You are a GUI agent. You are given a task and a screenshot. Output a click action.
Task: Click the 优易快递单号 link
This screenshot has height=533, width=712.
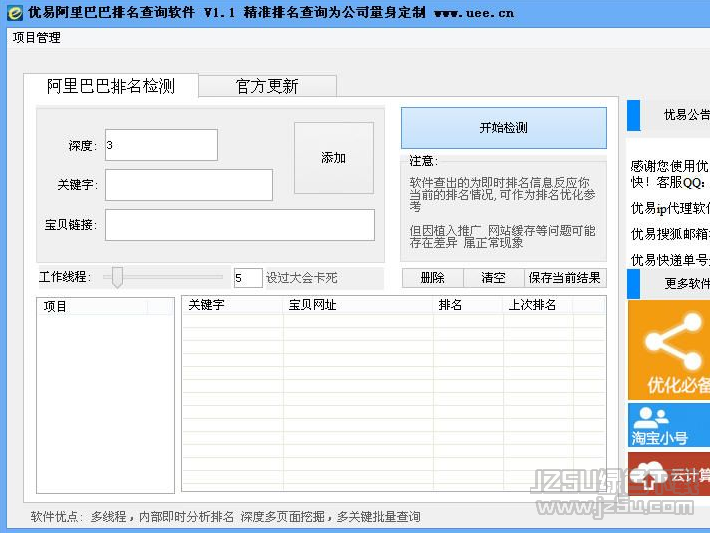(x=670, y=260)
